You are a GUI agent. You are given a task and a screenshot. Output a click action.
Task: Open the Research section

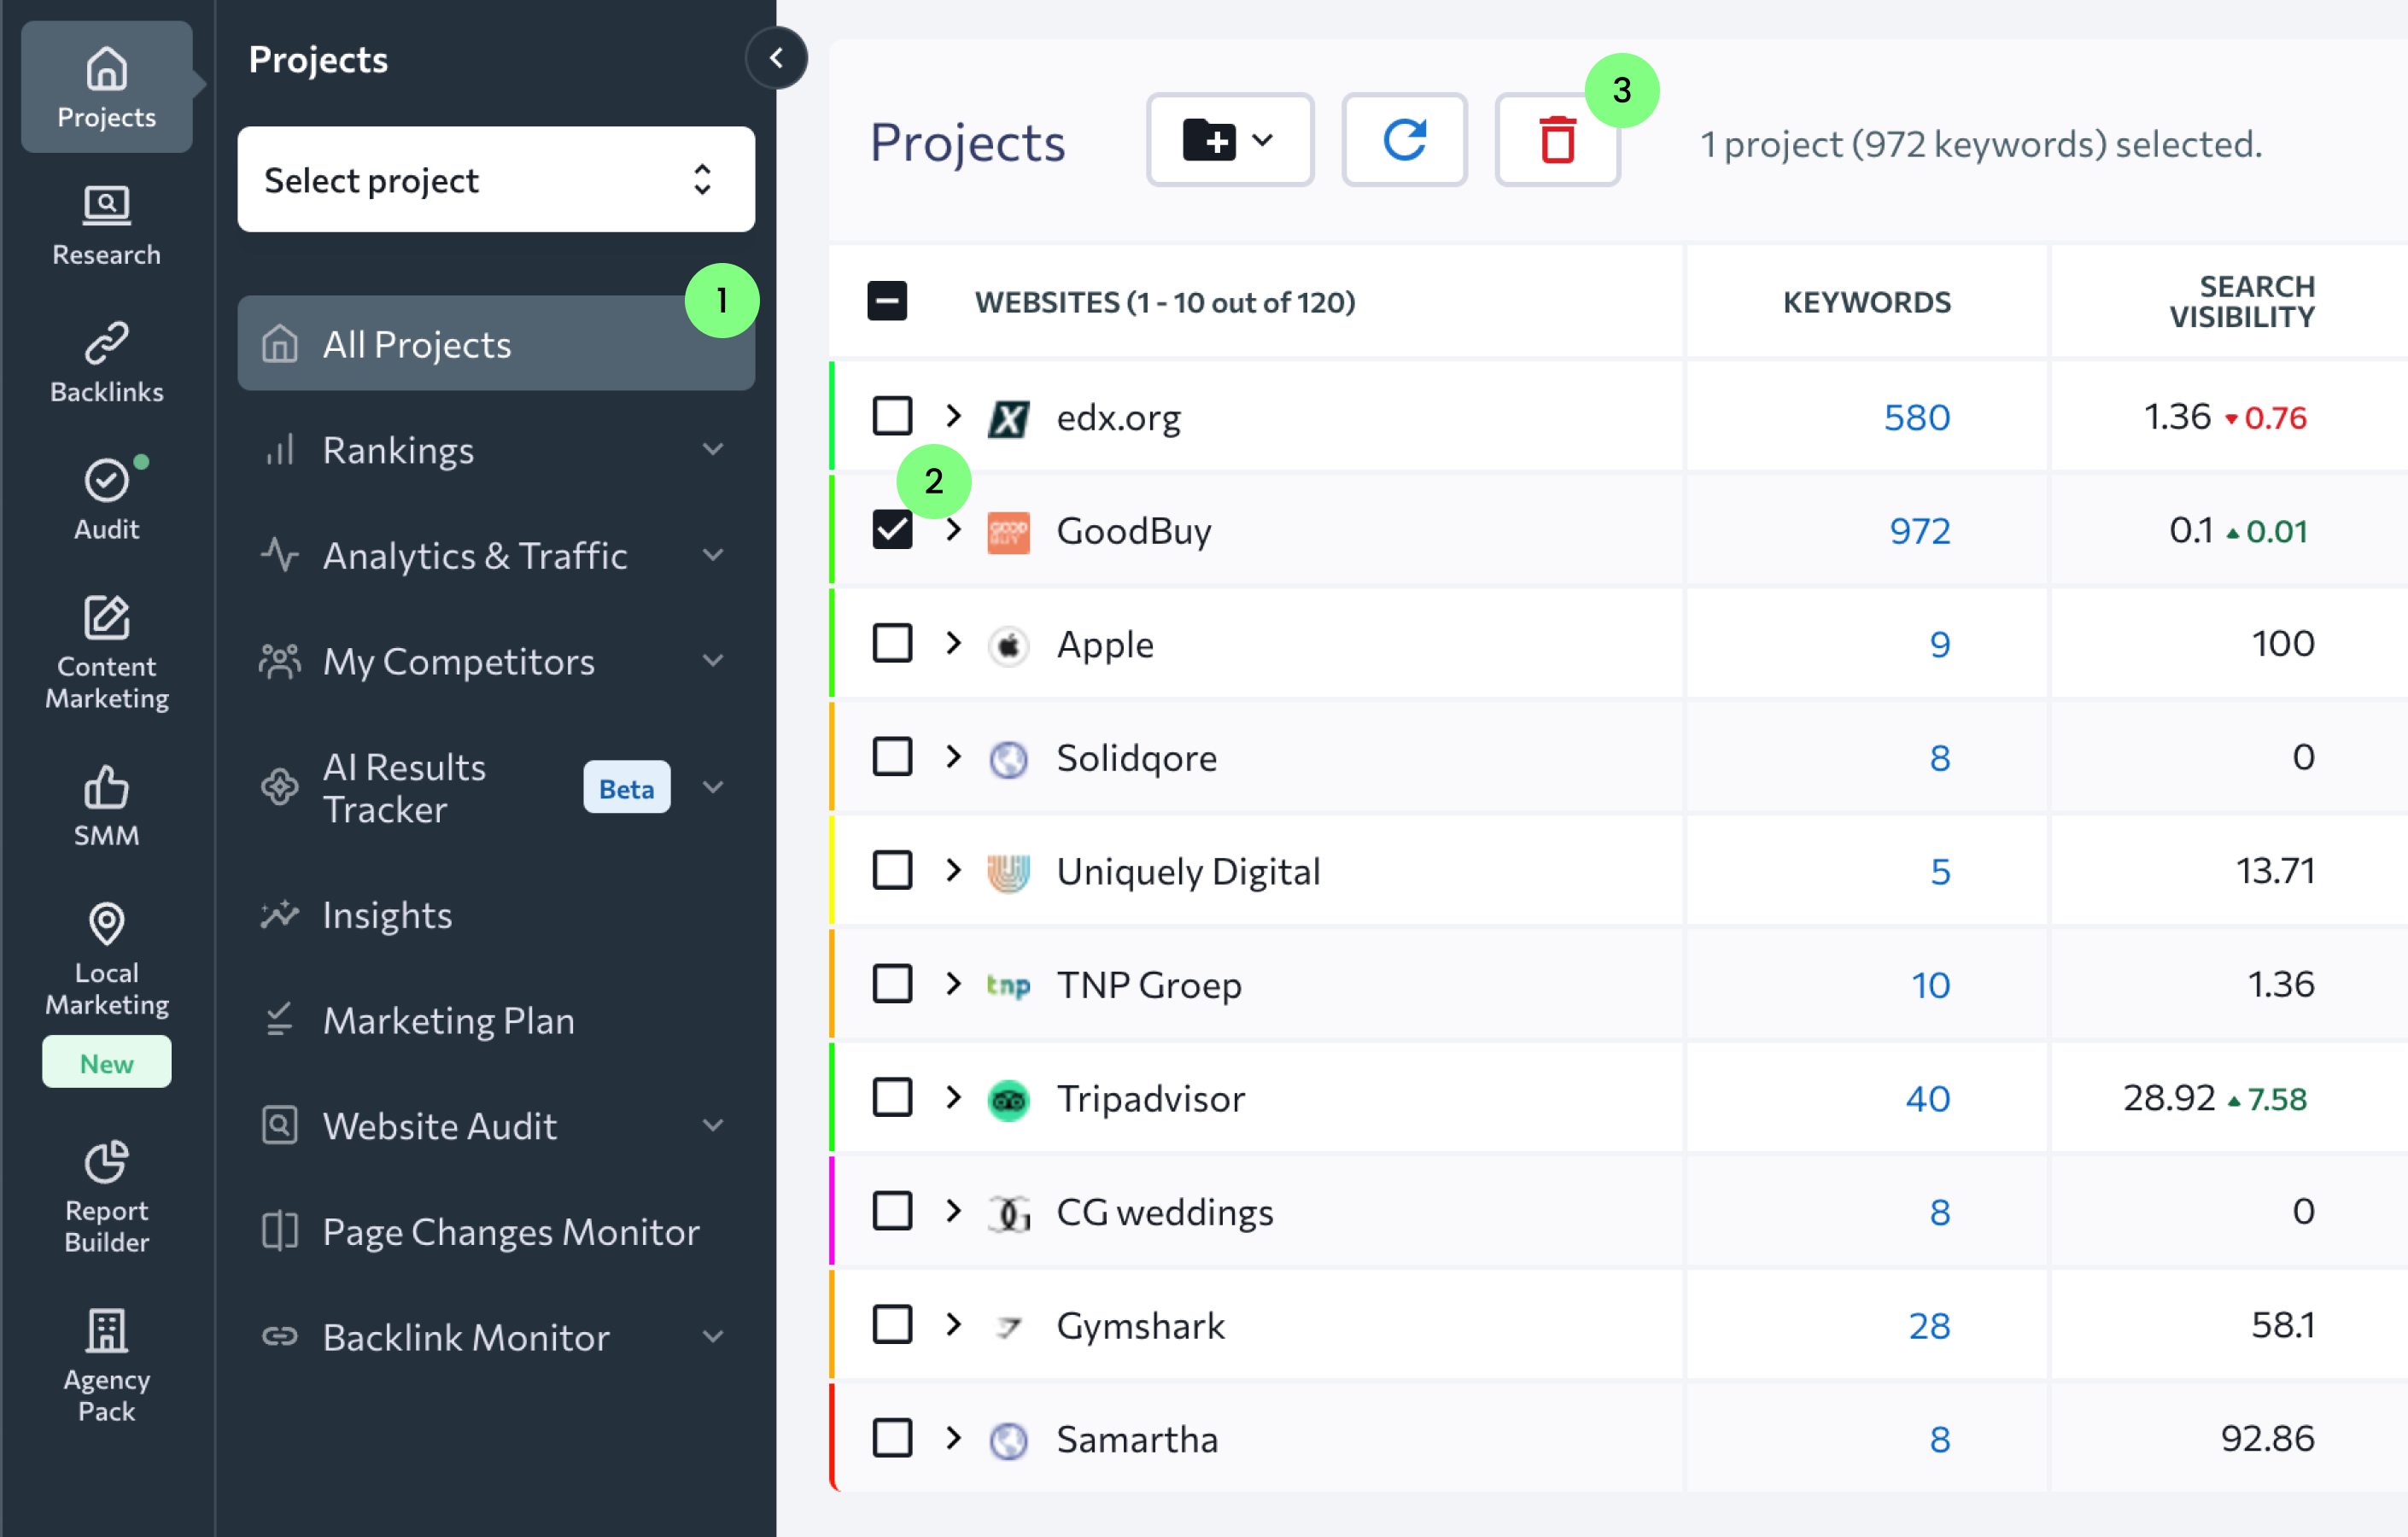pos(106,226)
